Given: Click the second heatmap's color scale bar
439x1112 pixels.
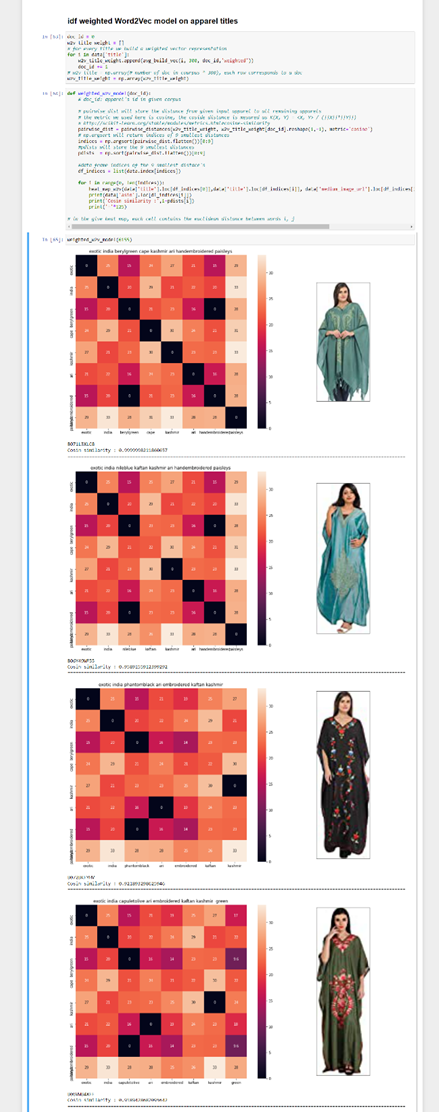Looking at the screenshot, I should [261, 558].
